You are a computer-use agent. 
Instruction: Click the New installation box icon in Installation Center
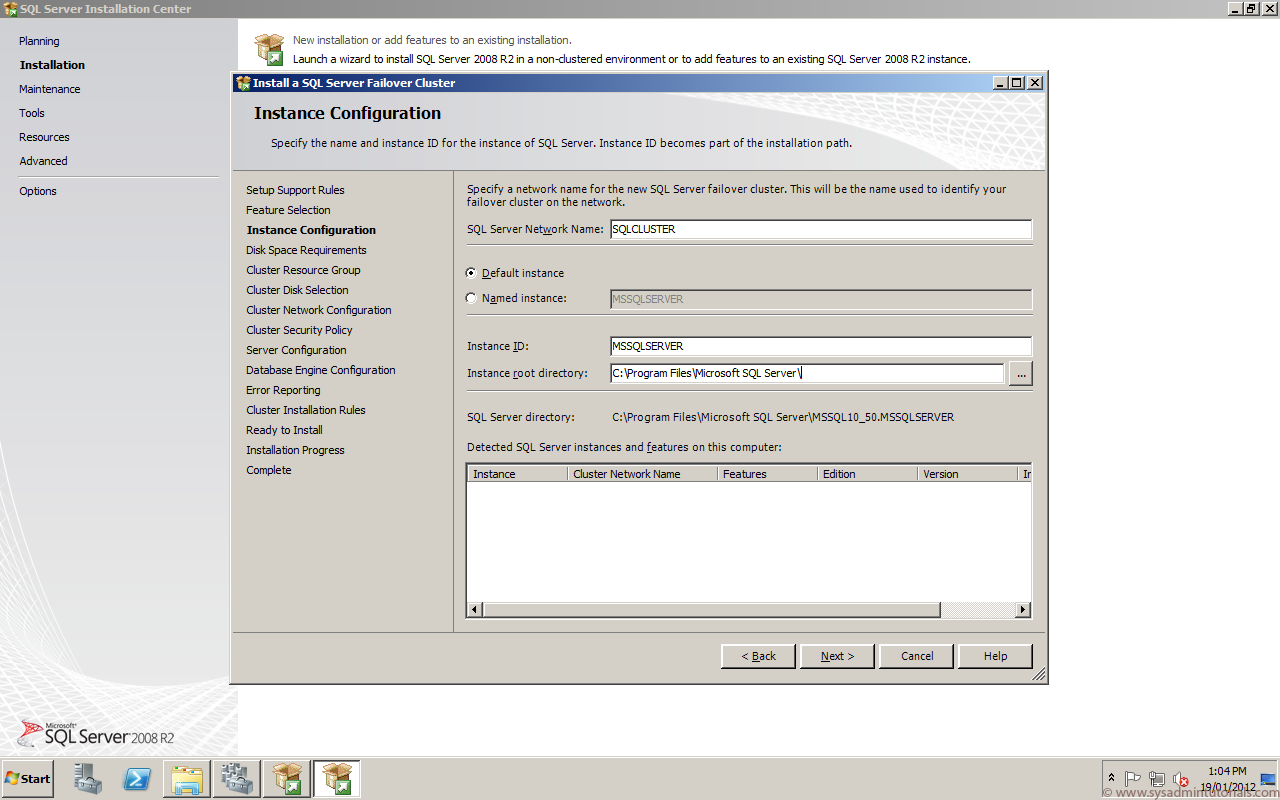pos(269,49)
